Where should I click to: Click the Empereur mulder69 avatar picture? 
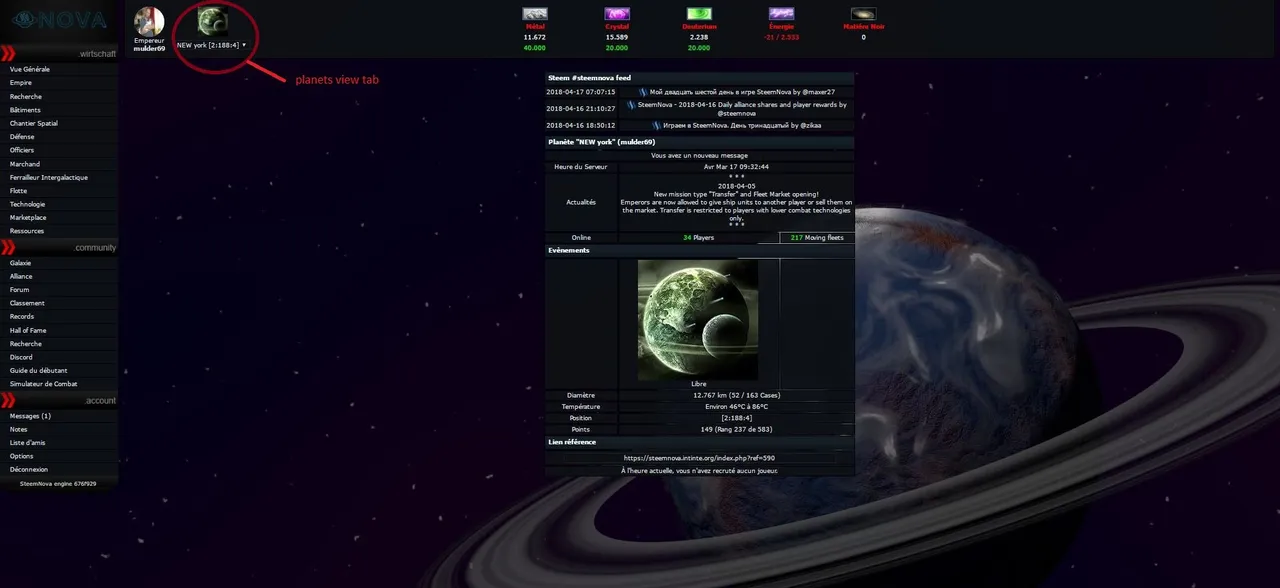click(149, 20)
